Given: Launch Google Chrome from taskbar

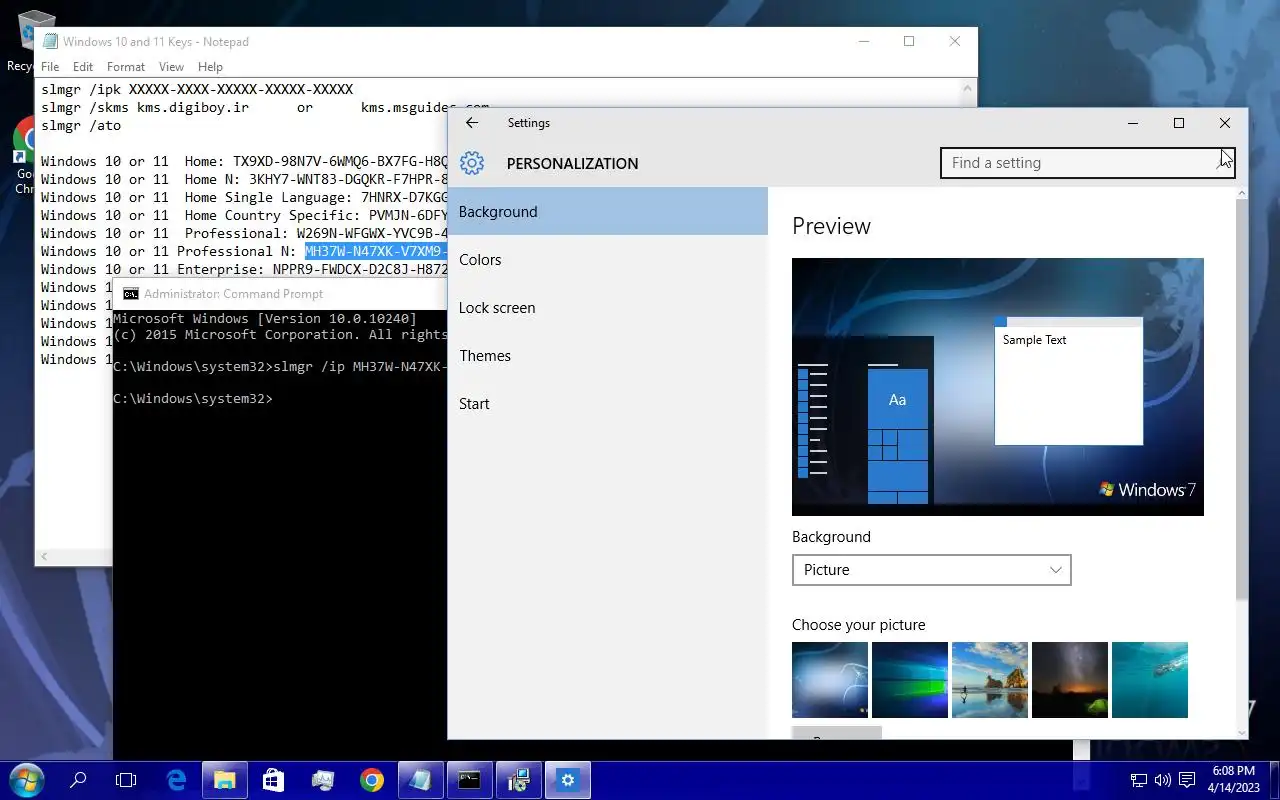Looking at the screenshot, I should coord(372,780).
